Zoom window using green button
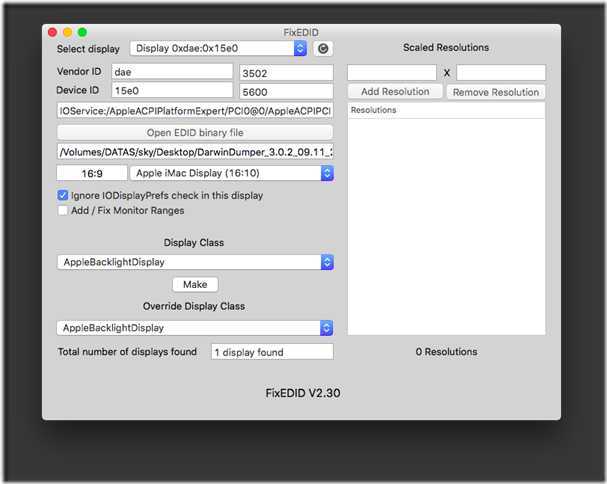Viewport: 607px width, 484px height. [82, 32]
